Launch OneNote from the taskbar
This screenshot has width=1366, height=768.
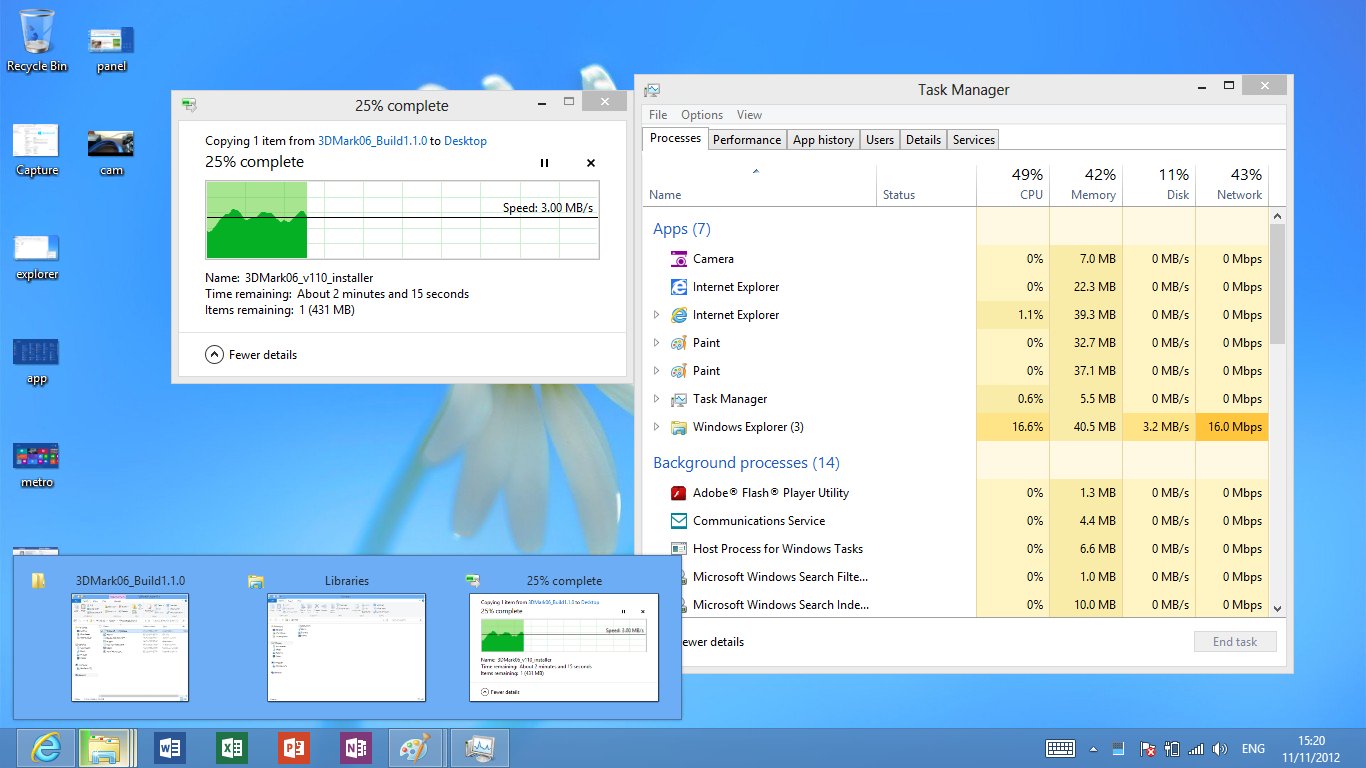pyautogui.click(x=355, y=748)
